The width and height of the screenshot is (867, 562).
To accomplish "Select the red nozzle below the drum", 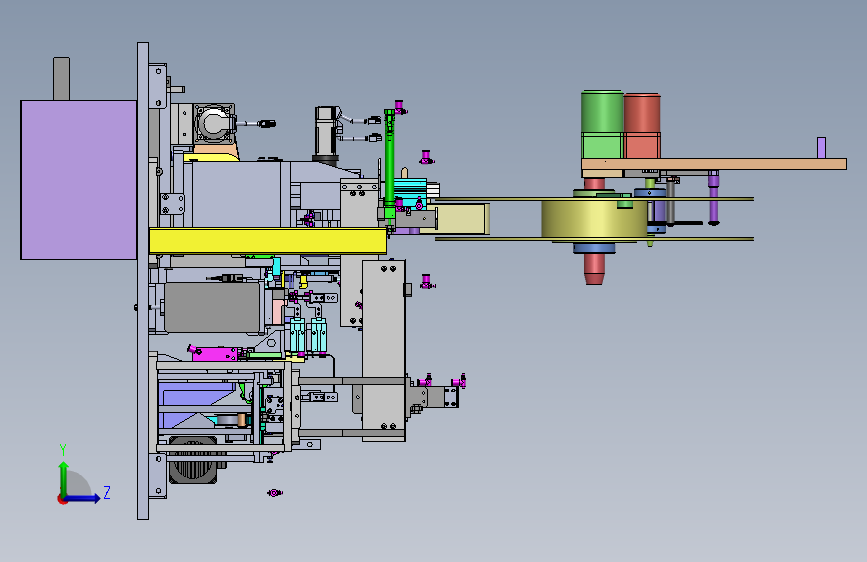I will pyautogui.click(x=594, y=269).
